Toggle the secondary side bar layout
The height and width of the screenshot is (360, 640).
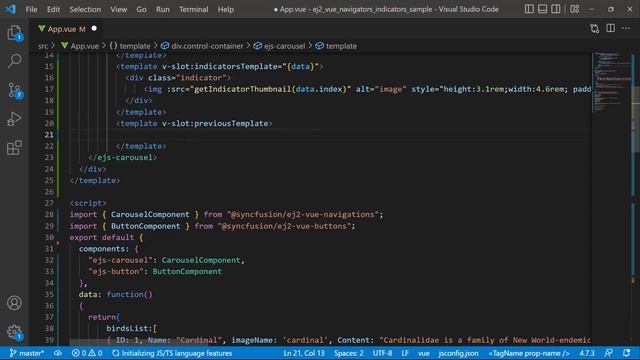click(556, 9)
